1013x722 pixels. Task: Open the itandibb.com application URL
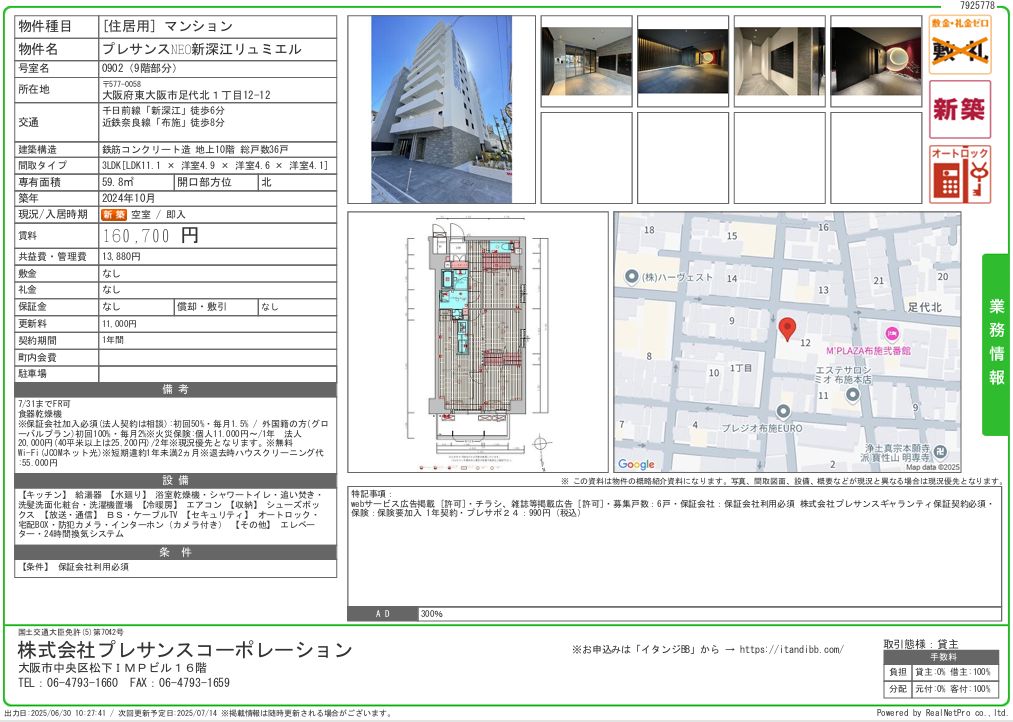click(789, 650)
